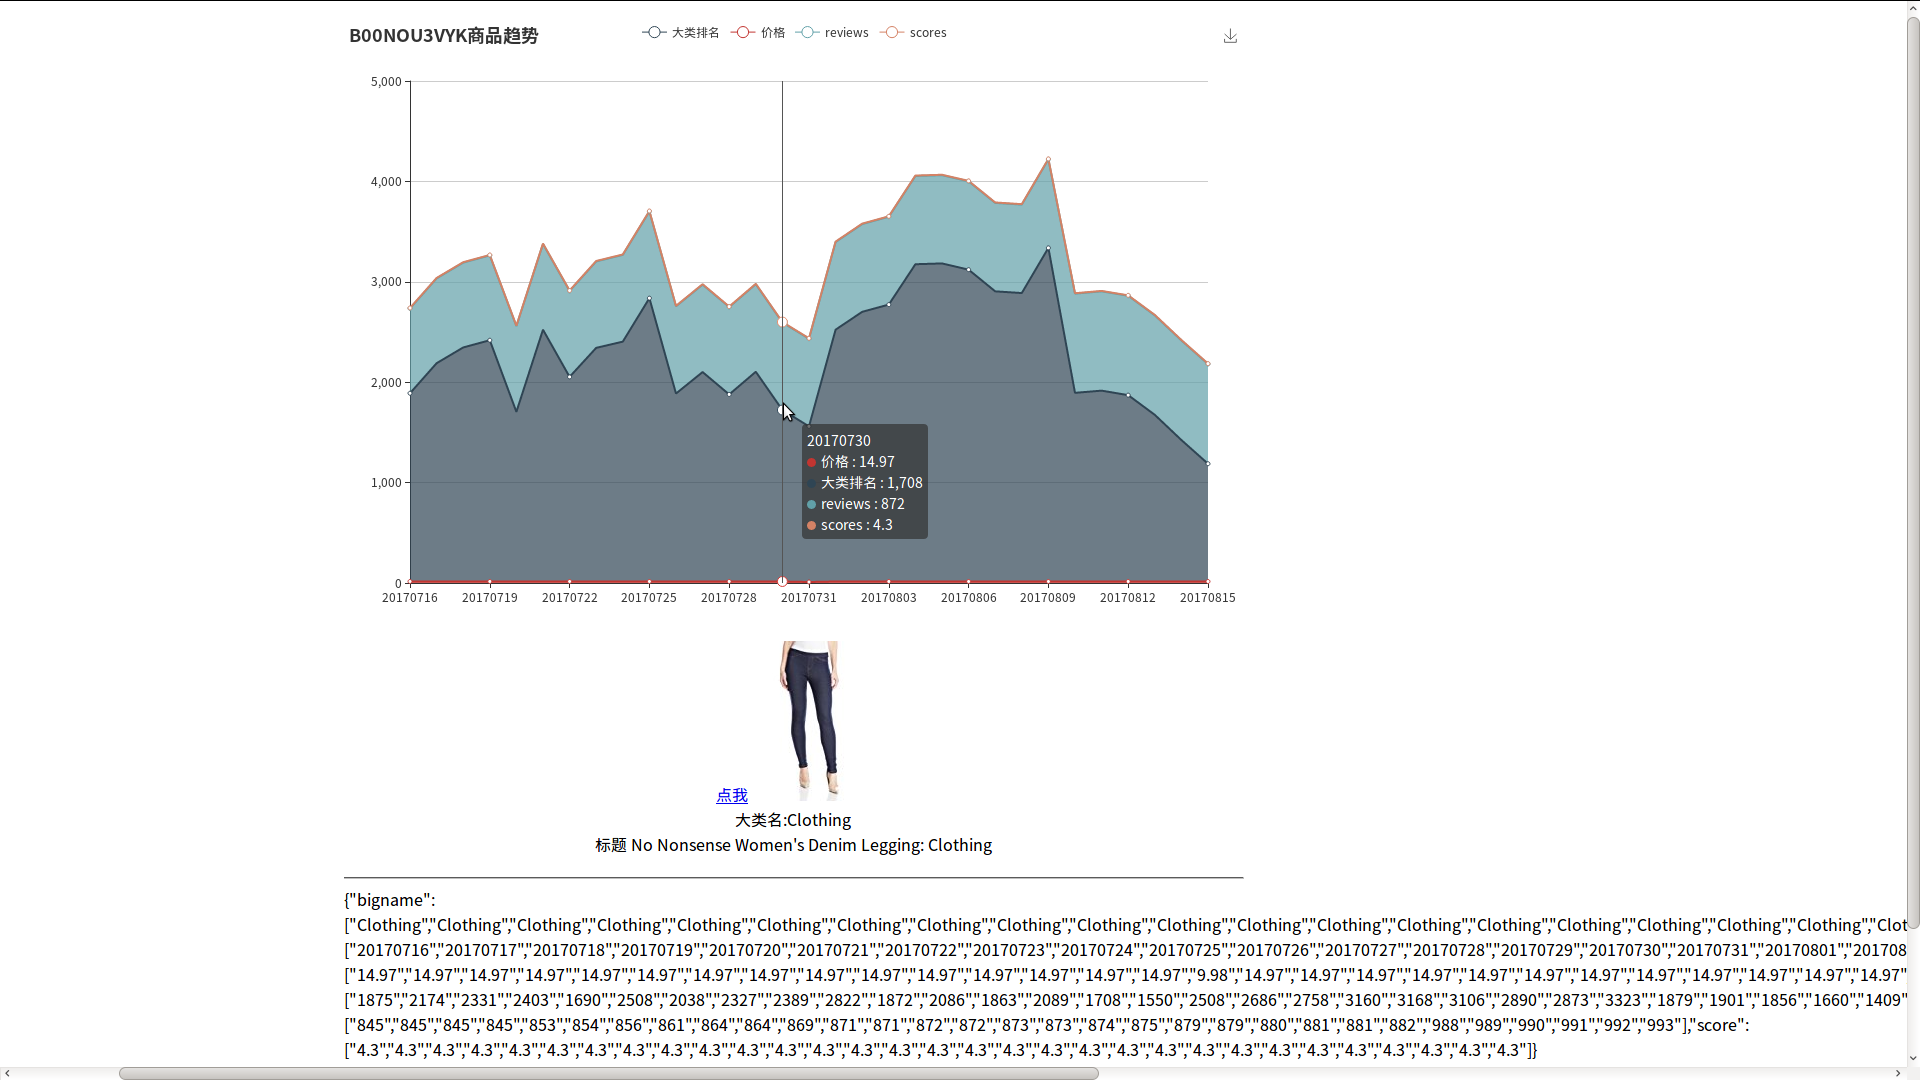Open the 点我 hyperlink
Screen dimensions: 1920x1080
point(731,795)
